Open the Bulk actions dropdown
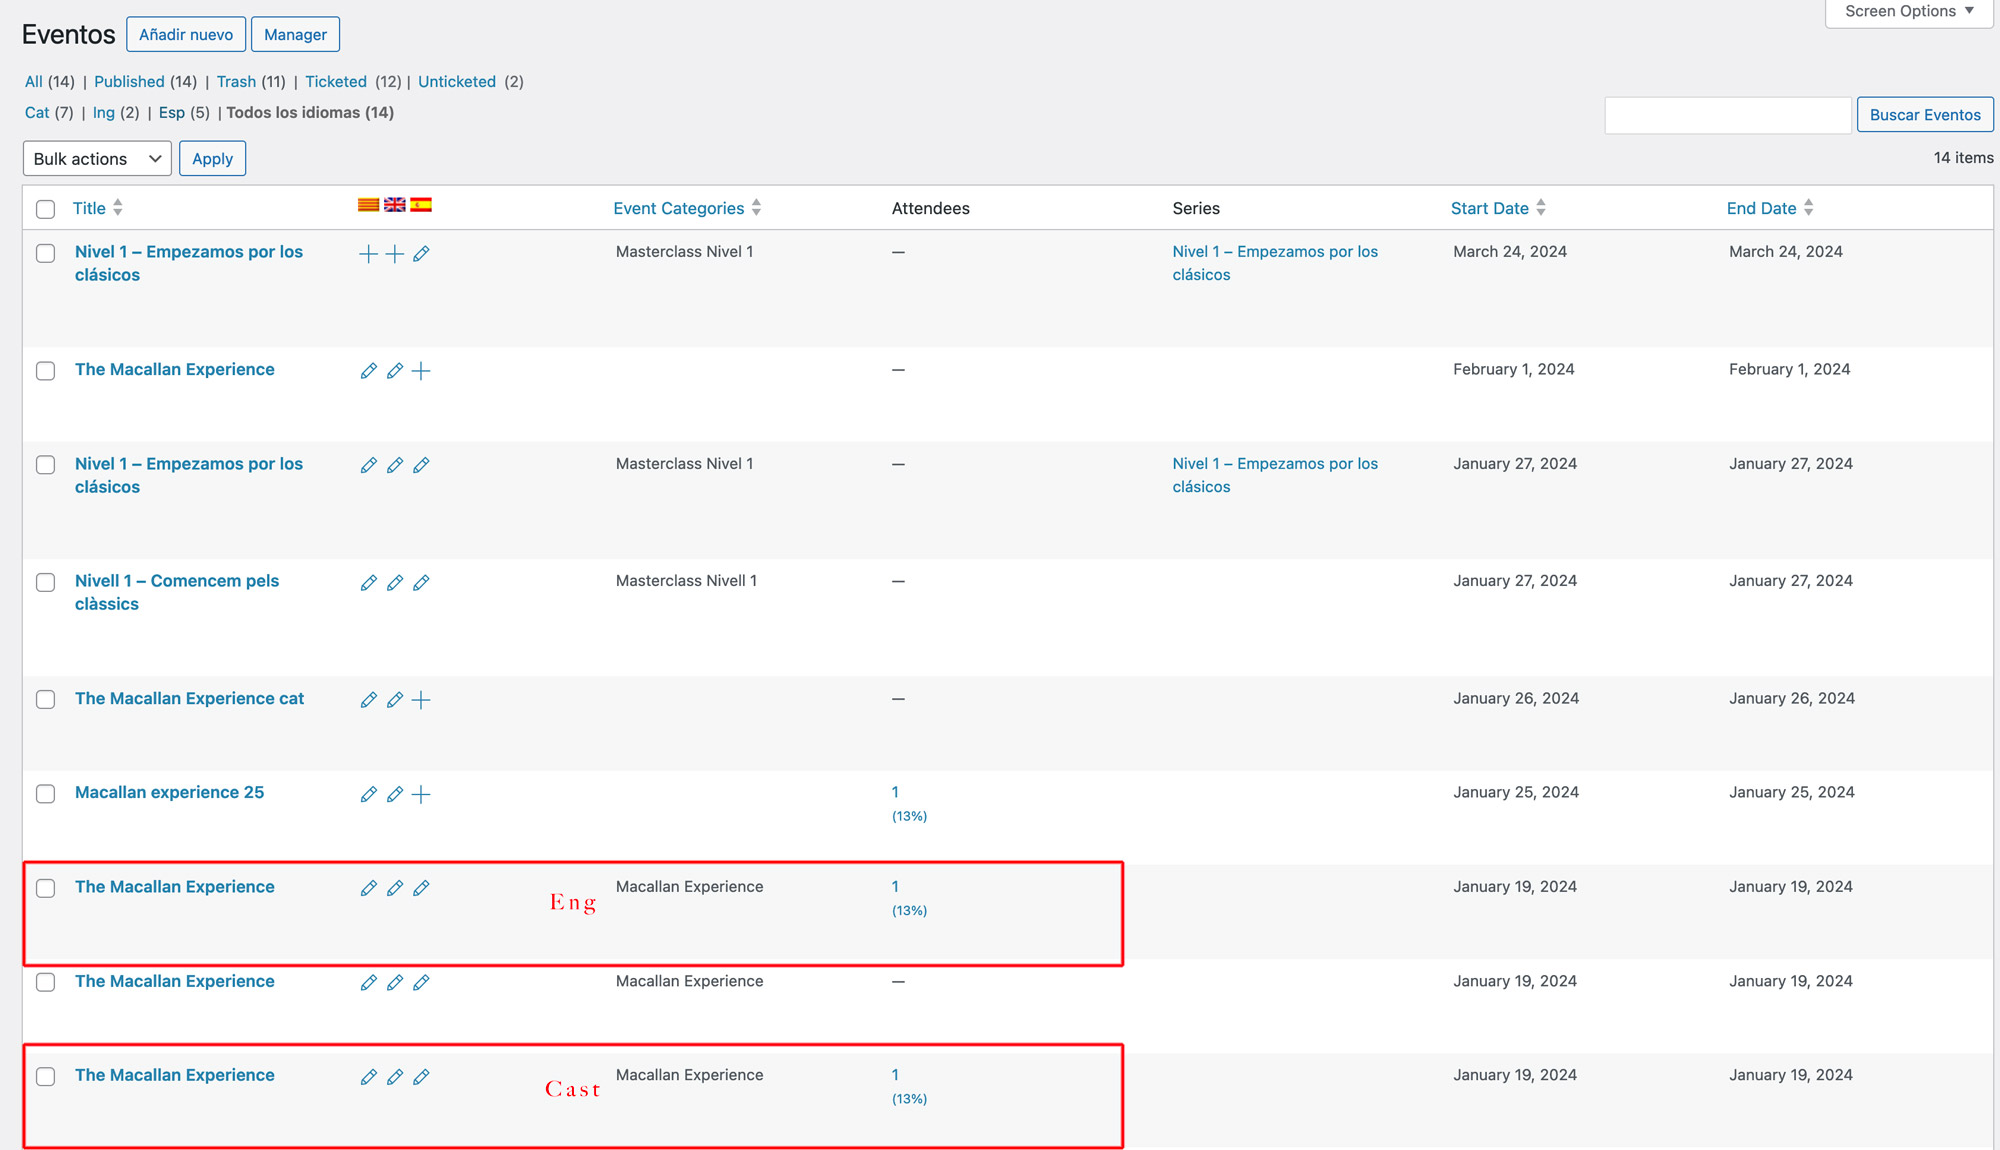Image resolution: width=2000 pixels, height=1150 pixels. pos(97,158)
